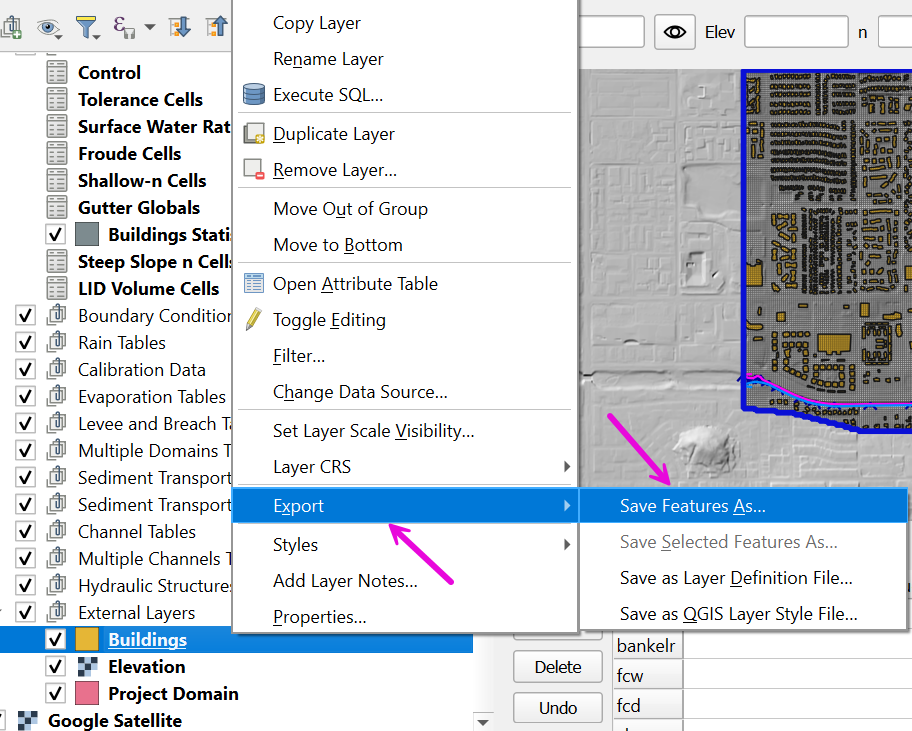Choose Open Attribute Table menu entry

coord(355,284)
